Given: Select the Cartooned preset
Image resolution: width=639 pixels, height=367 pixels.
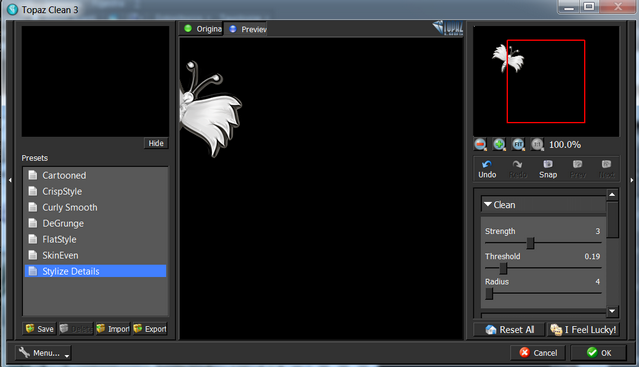Looking at the screenshot, I should 95,175.
